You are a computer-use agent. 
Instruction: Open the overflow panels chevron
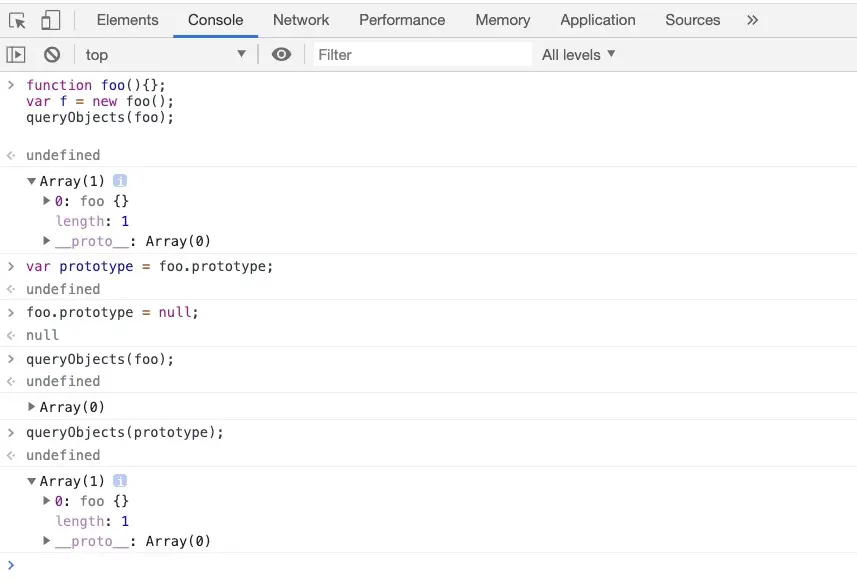tap(752, 19)
